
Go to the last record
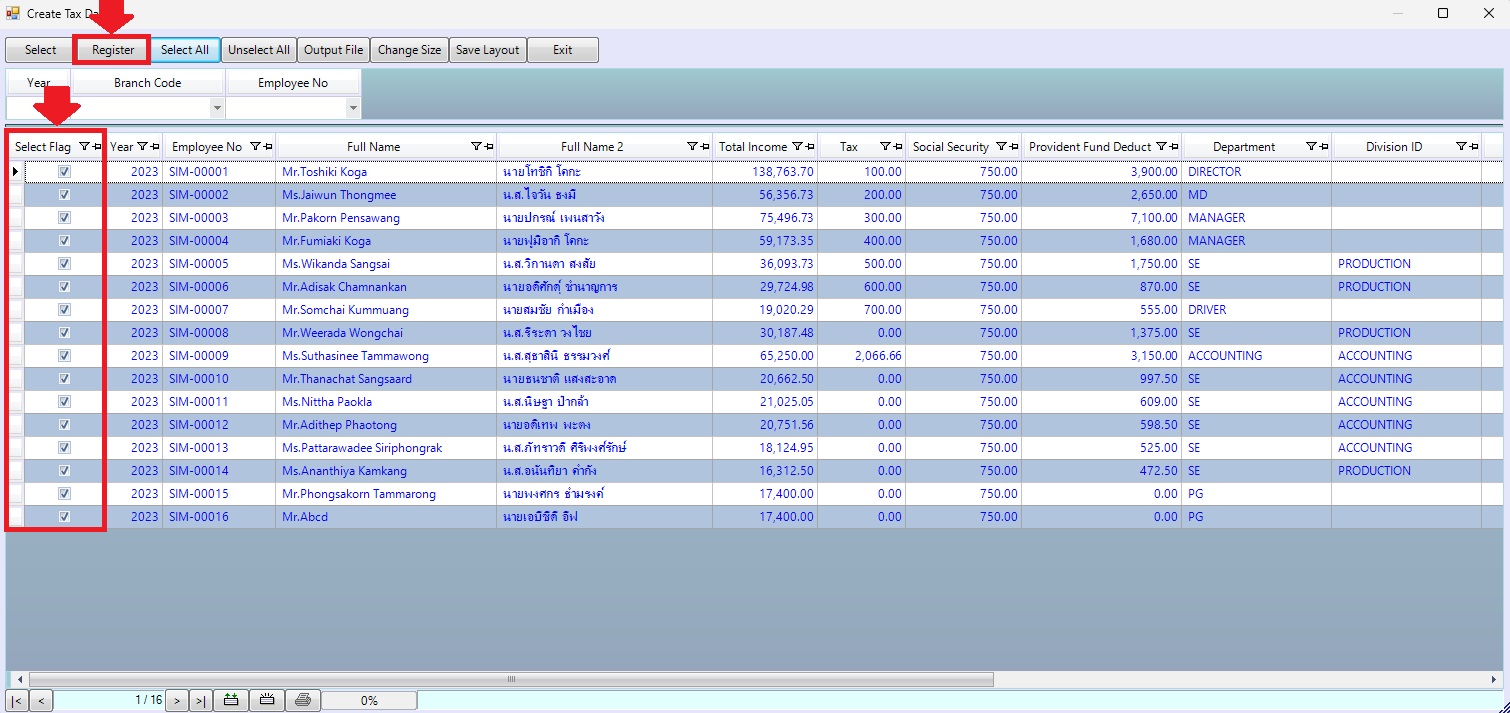200,701
